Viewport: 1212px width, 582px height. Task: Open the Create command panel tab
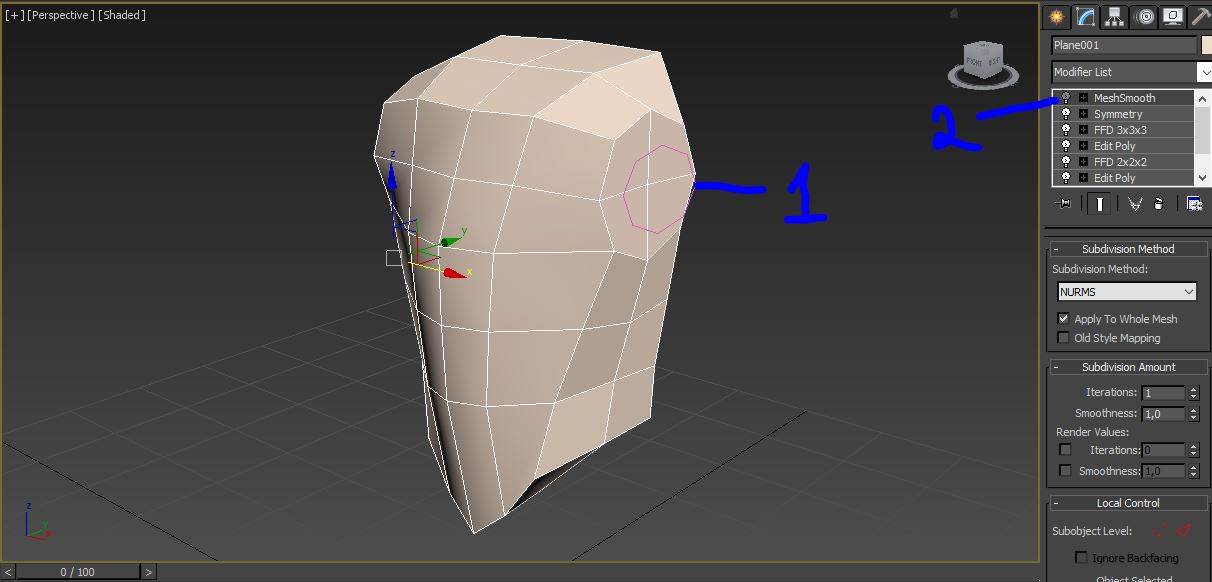tap(1055, 17)
